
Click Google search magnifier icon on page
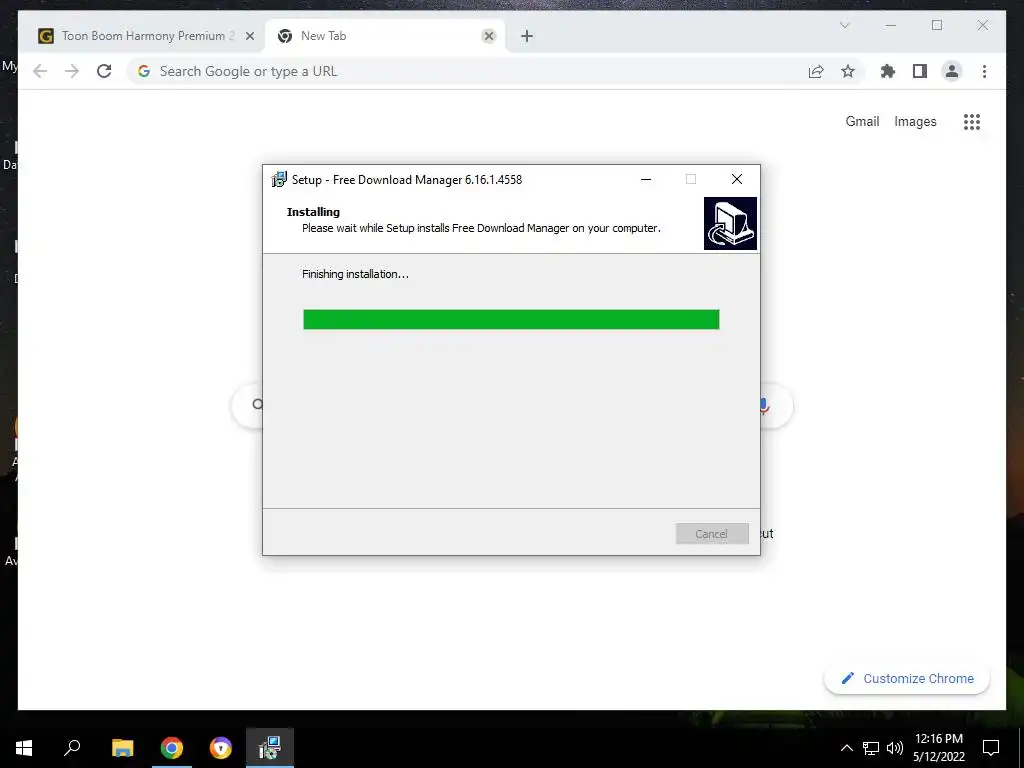pos(258,404)
